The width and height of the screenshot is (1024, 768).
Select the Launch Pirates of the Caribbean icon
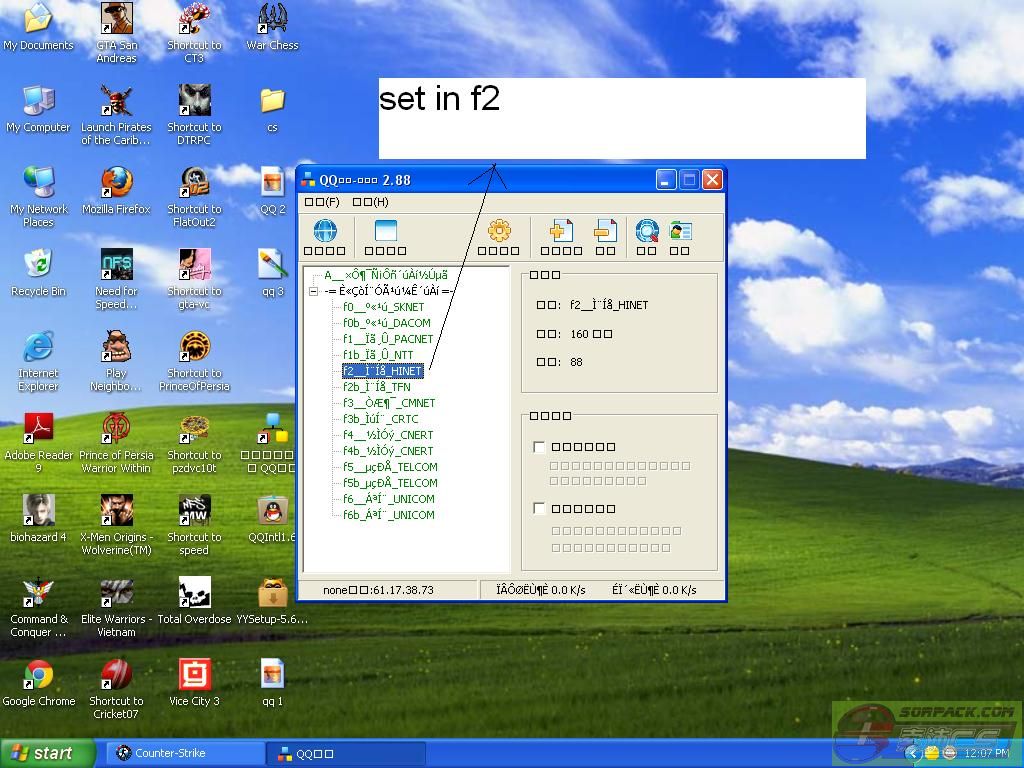[x=116, y=115]
